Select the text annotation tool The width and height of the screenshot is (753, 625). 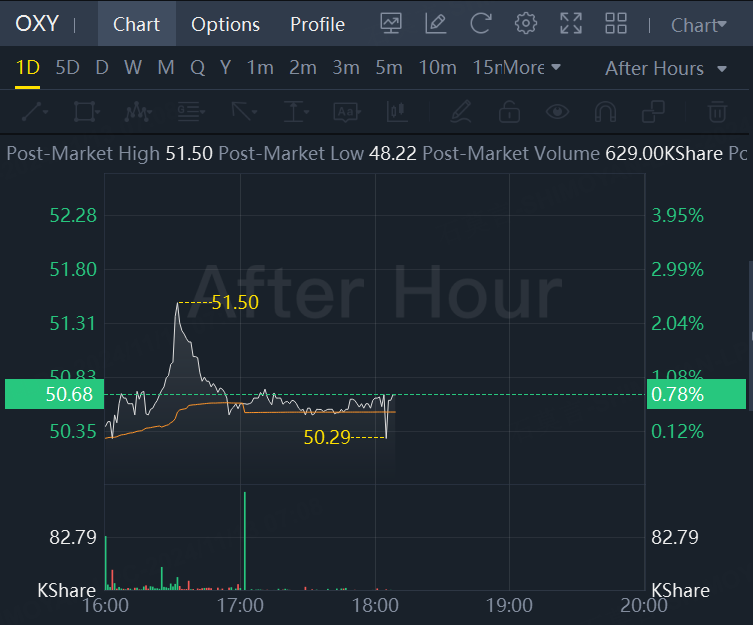pos(346,112)
